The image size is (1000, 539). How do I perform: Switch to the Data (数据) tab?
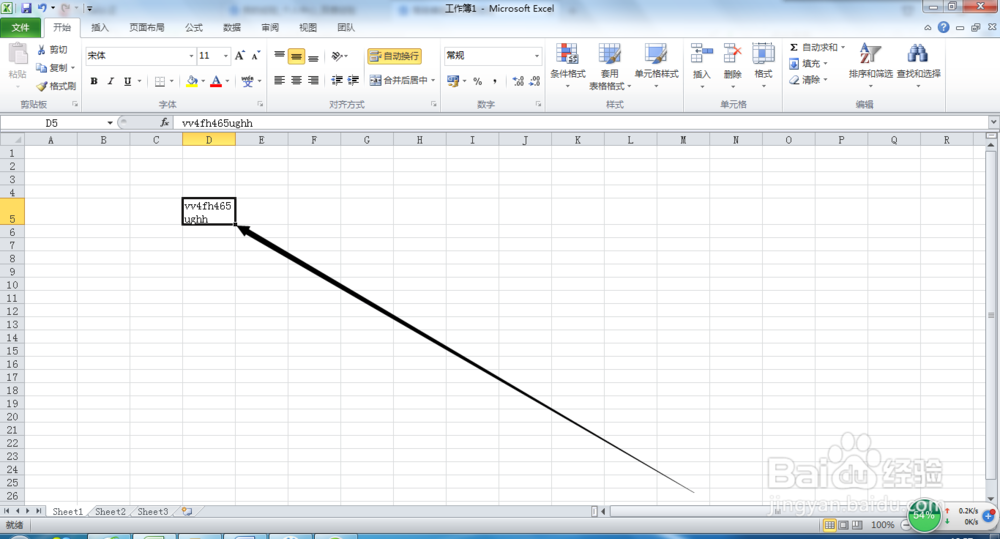click(232, 27)
